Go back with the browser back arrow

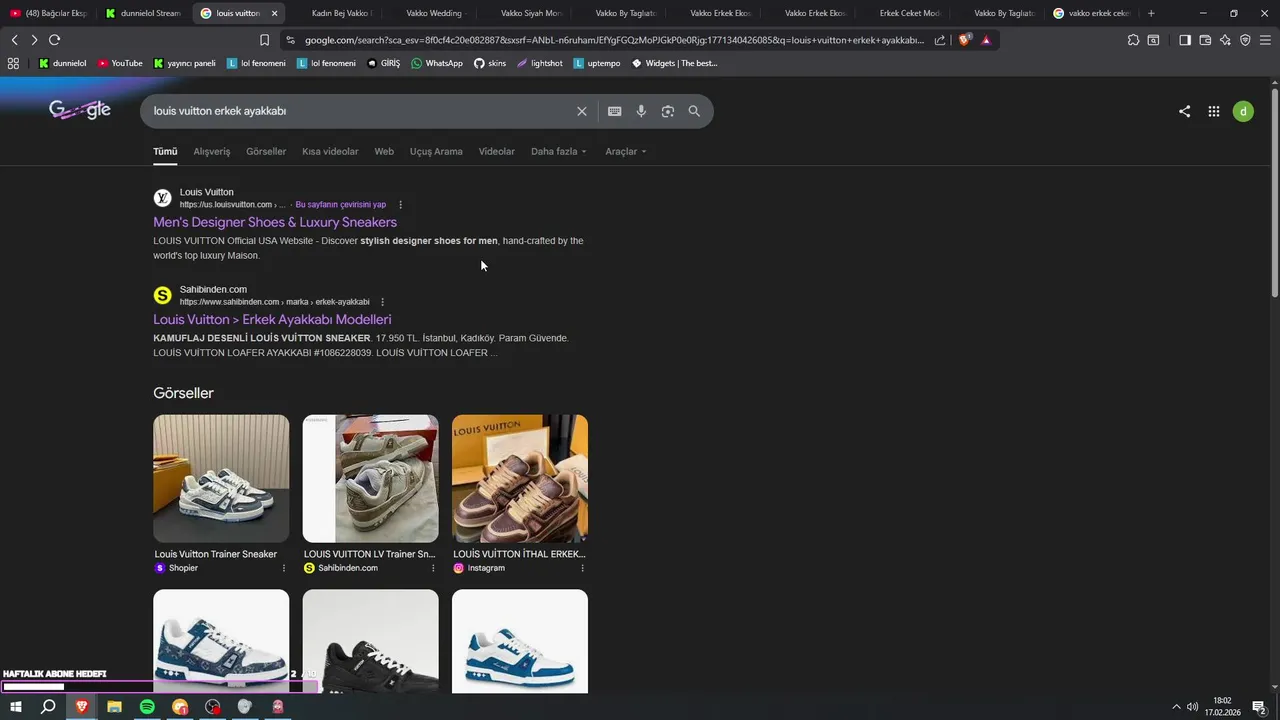(14, 40)
